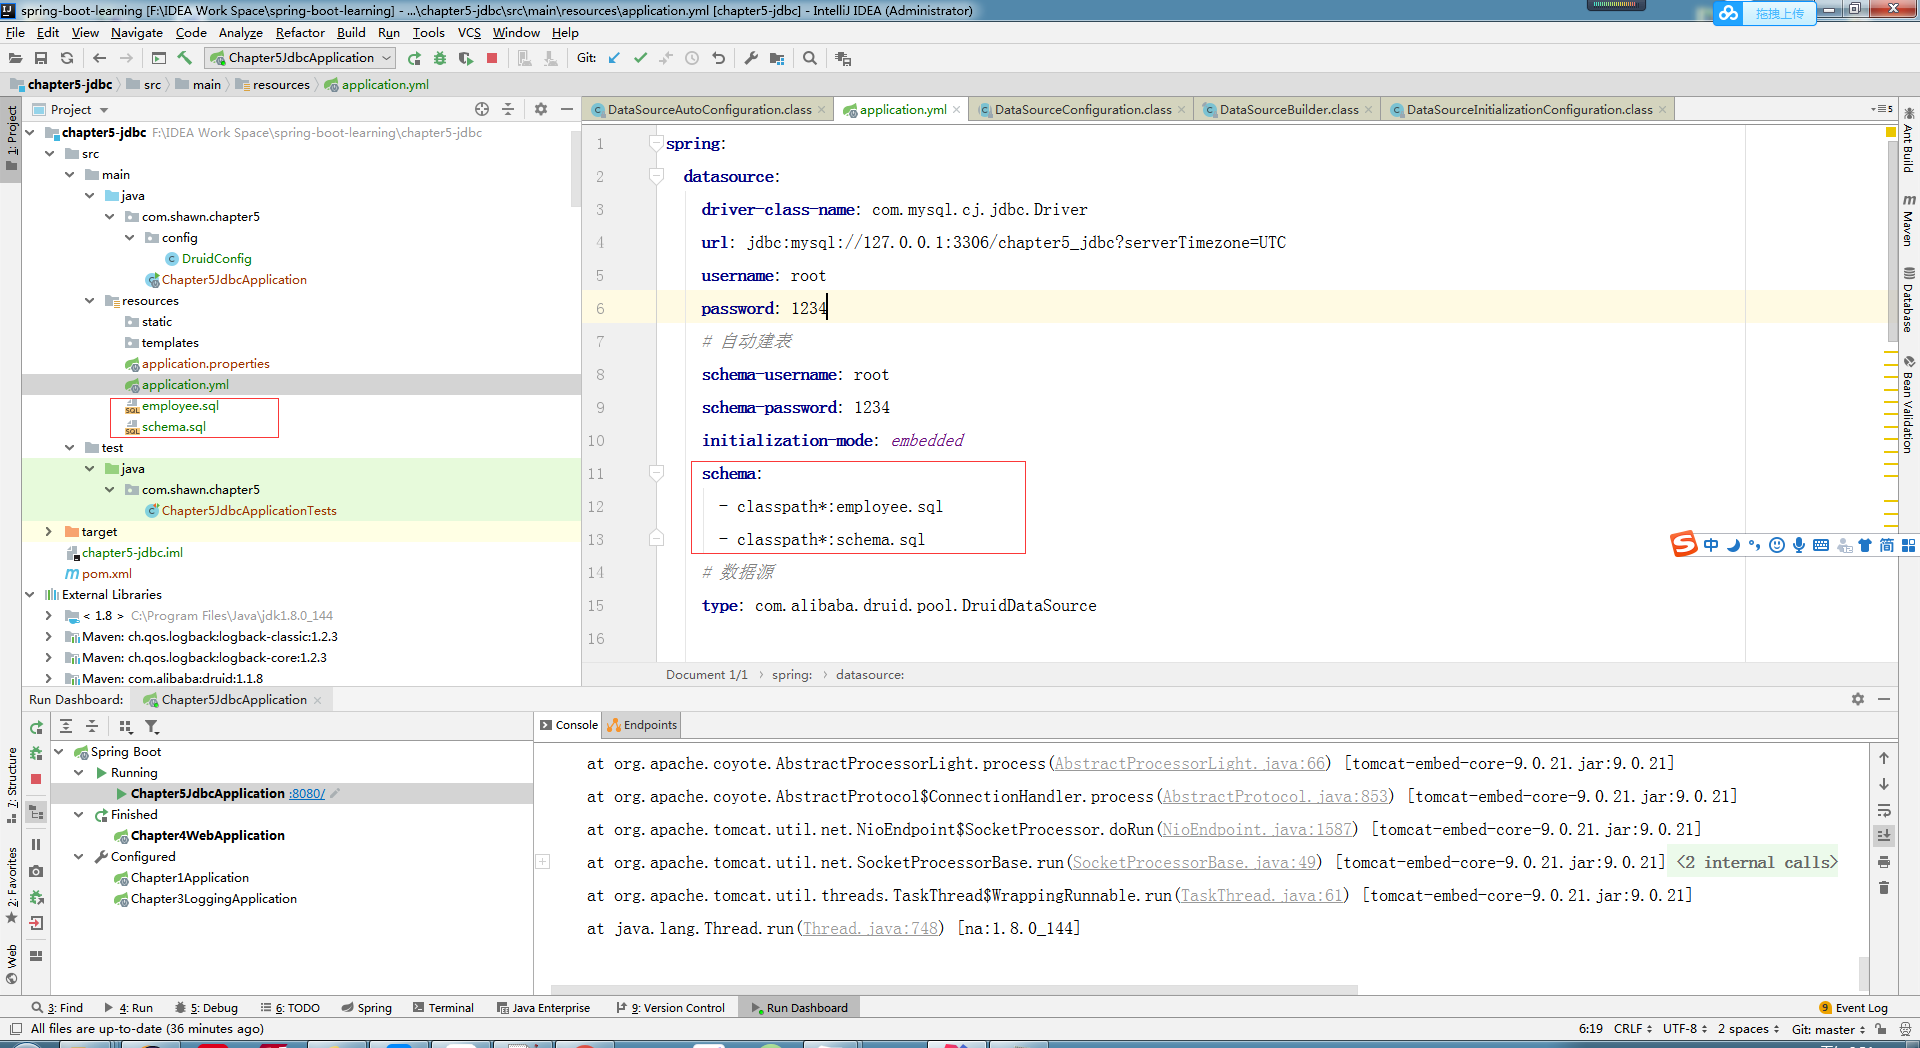Click the Save All toolbar icon

click(x=41, y=58)
